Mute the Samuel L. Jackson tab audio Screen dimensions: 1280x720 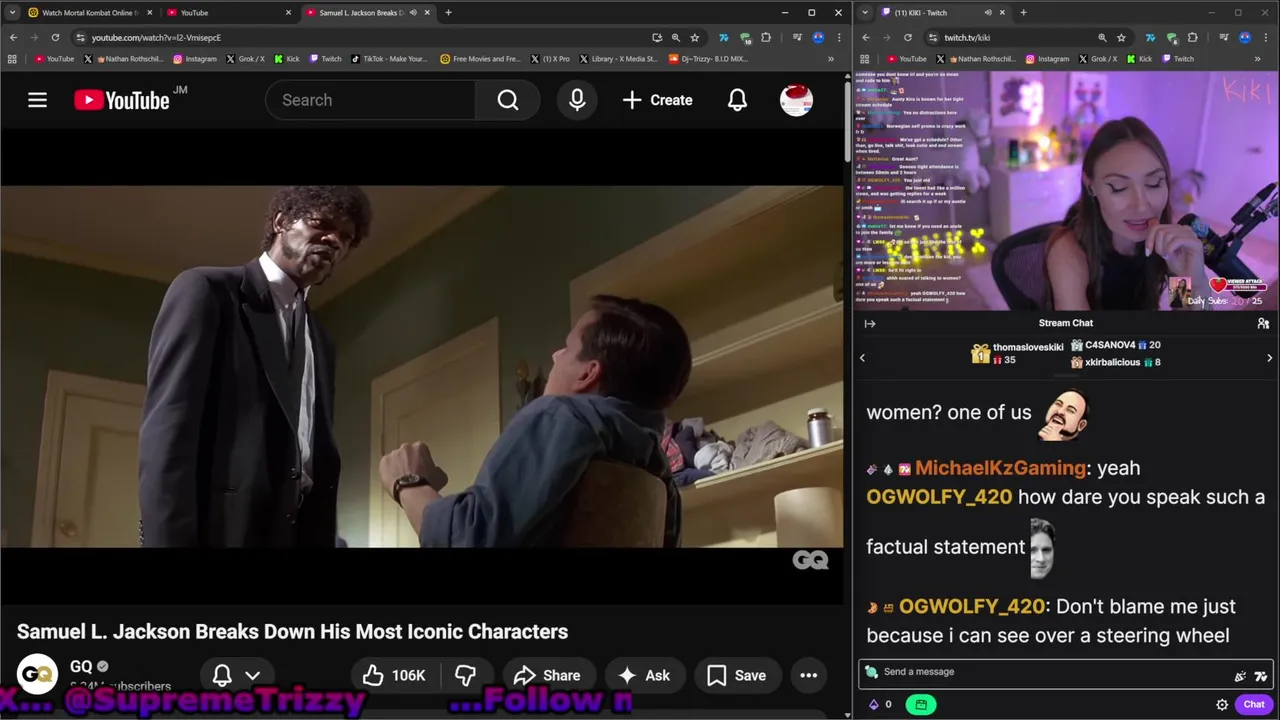[x=413, y=13]
